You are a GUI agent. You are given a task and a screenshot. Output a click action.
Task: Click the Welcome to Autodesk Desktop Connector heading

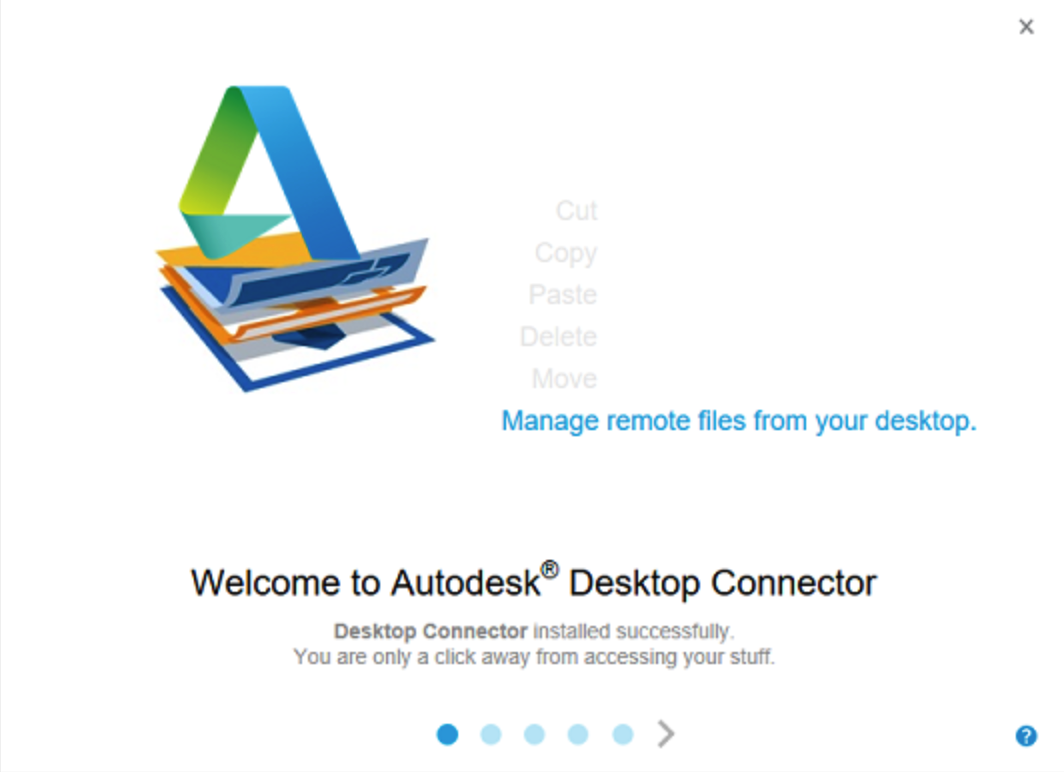[x=534, y=581]
